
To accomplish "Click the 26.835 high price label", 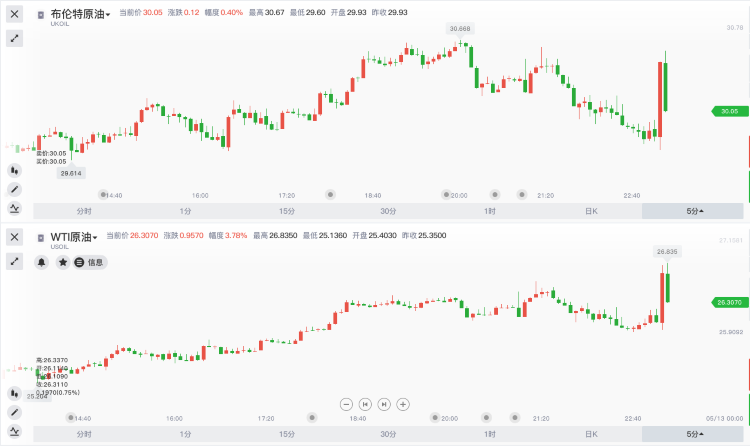I will tap(667, 252).
